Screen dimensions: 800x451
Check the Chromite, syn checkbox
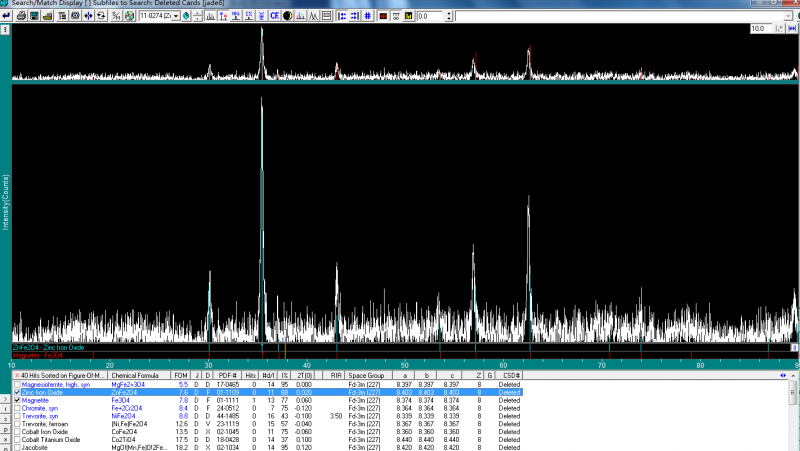click(17, 408)
